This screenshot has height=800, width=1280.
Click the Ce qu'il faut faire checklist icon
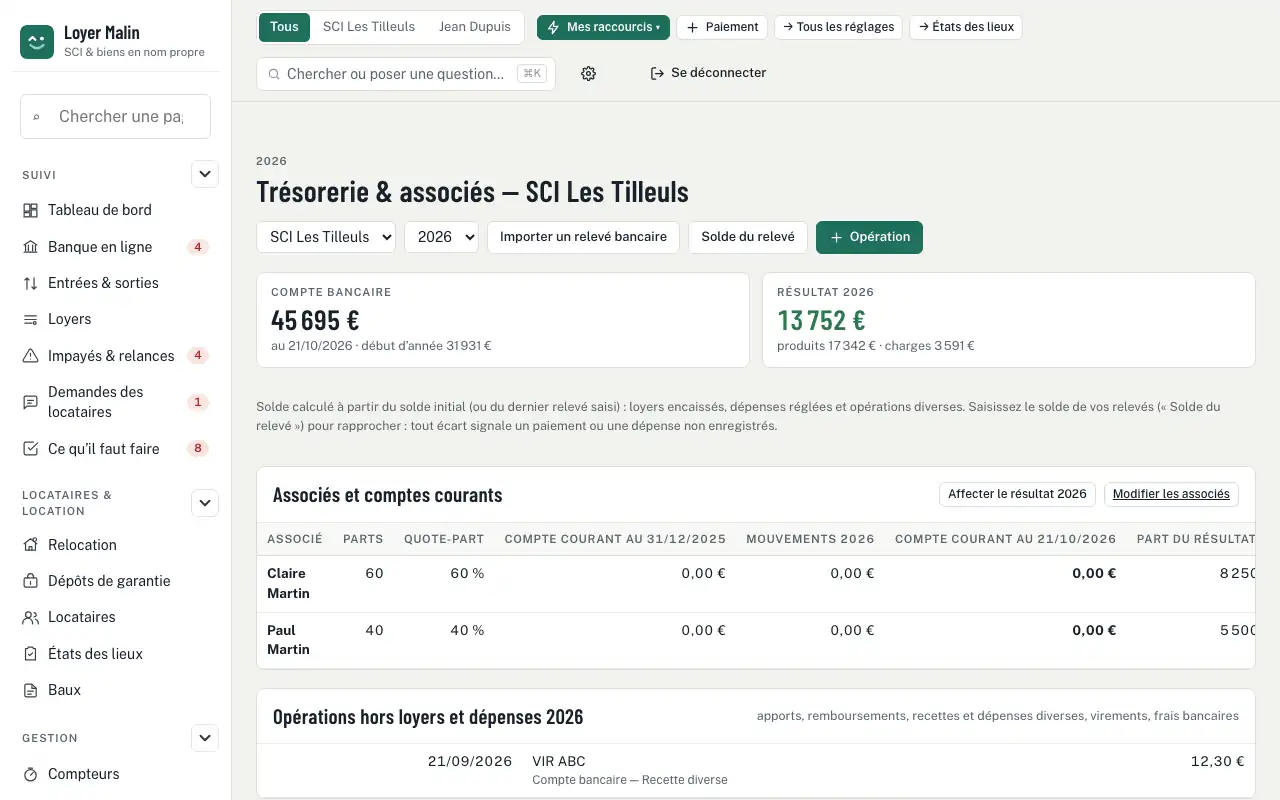point(30,449)
